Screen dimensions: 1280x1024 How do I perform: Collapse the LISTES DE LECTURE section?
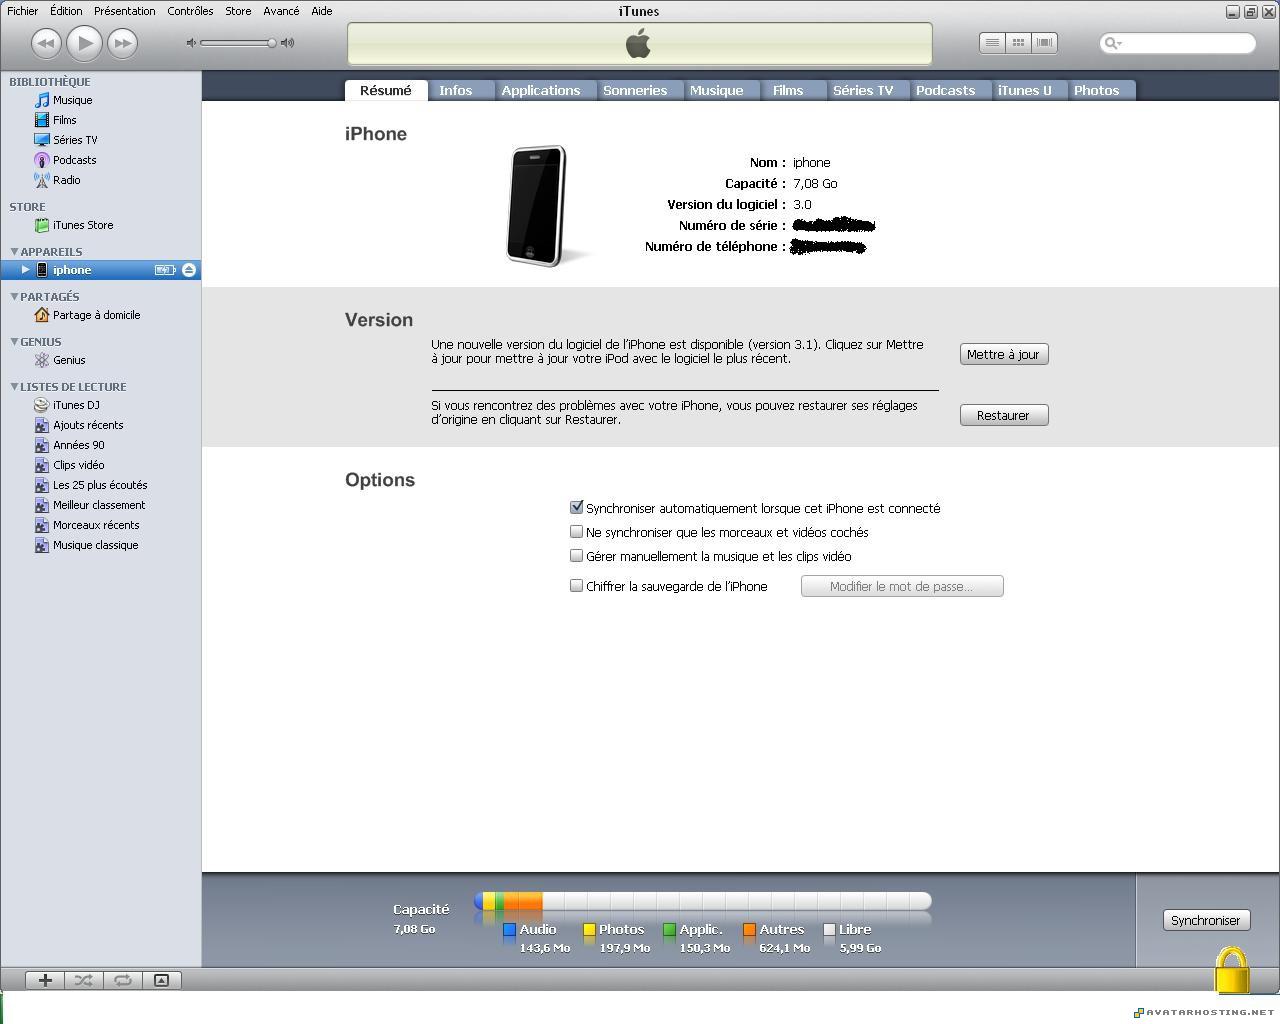click(15, 386)
